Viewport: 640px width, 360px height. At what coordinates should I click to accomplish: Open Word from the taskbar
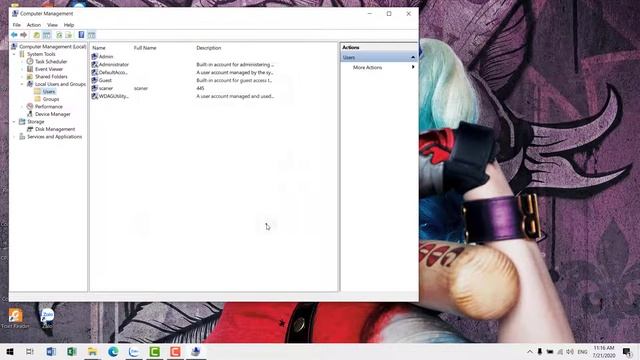point(51,351)
